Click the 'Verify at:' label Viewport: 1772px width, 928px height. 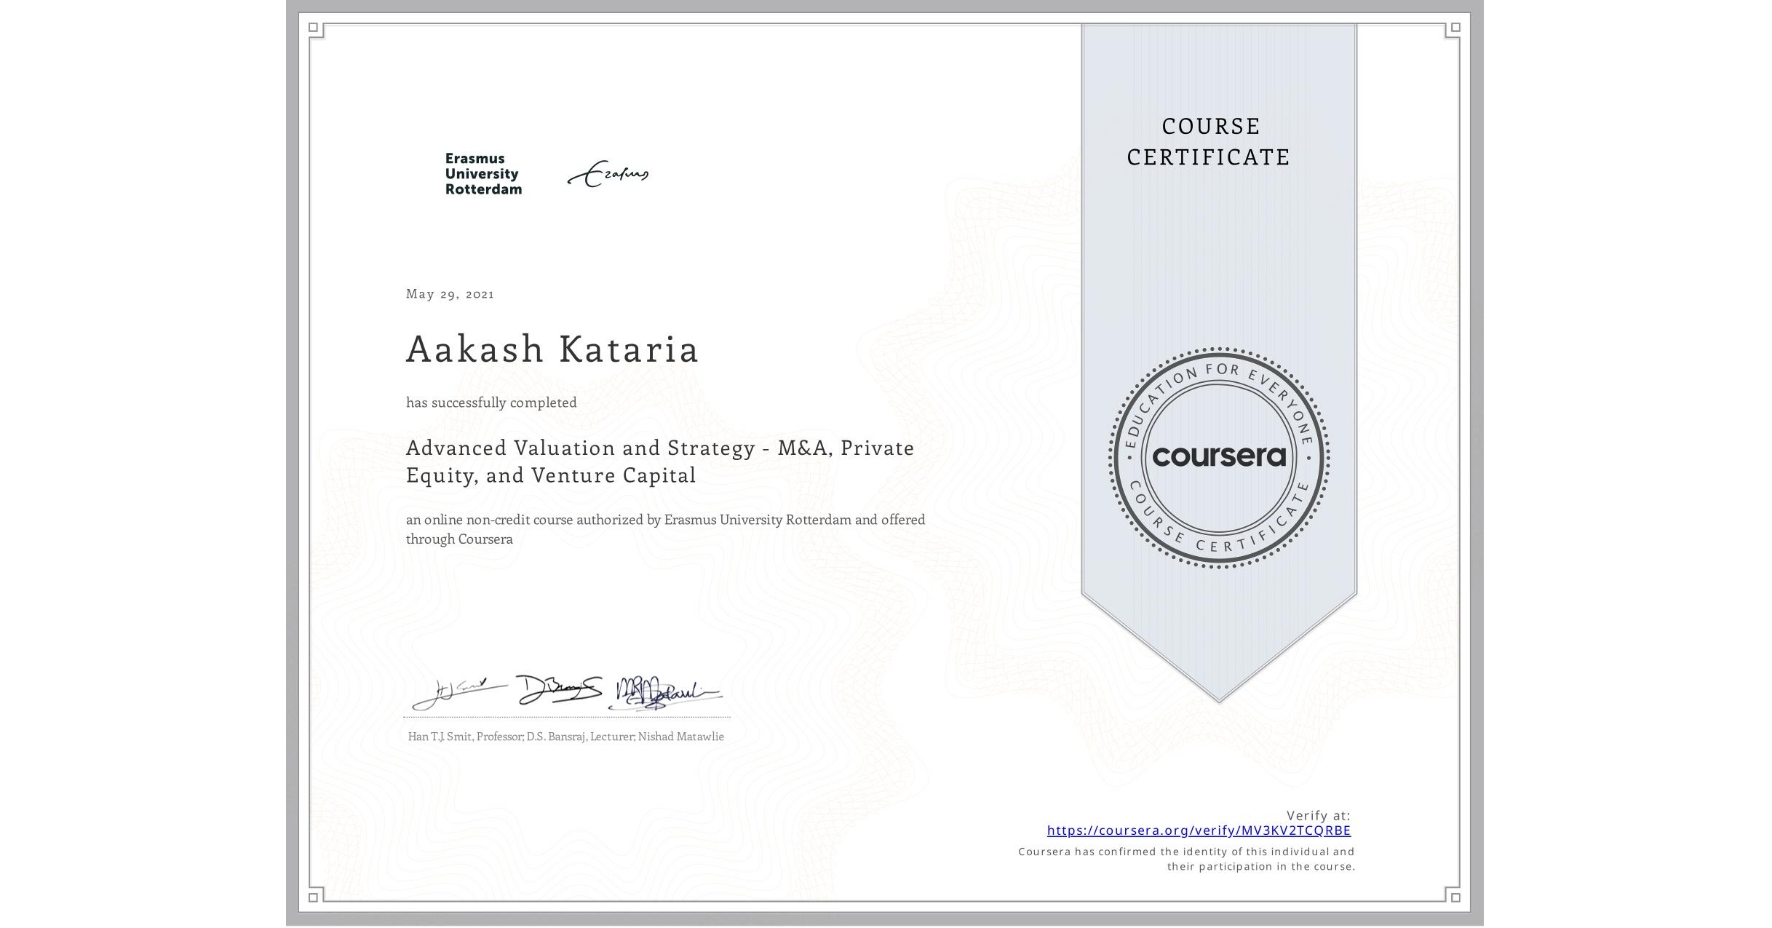click(x=1318, y=815)
